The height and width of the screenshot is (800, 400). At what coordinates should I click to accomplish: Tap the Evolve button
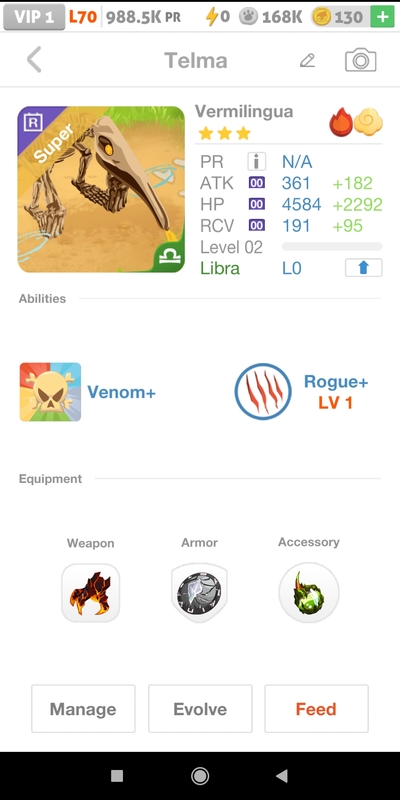[x=200, y=709]
